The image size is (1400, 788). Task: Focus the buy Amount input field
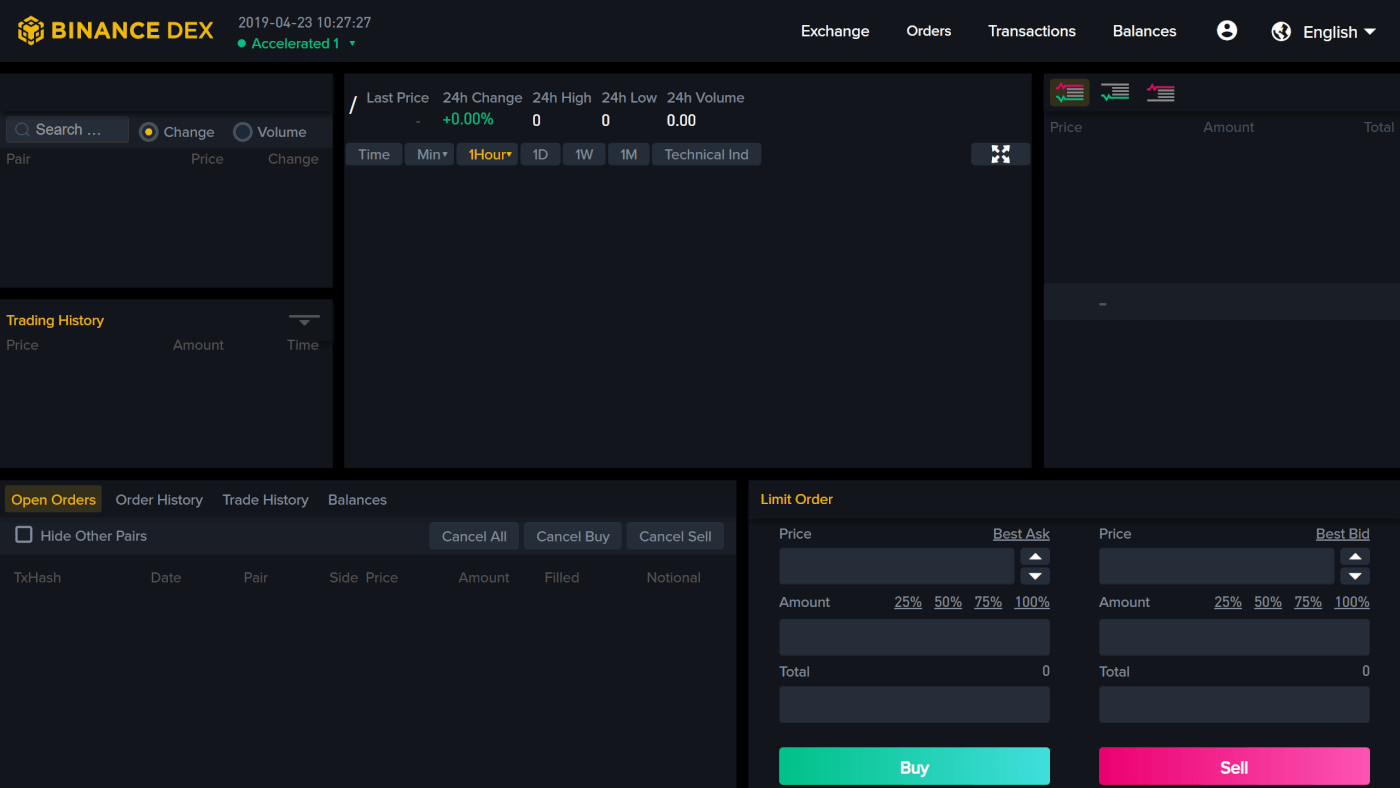914,637
